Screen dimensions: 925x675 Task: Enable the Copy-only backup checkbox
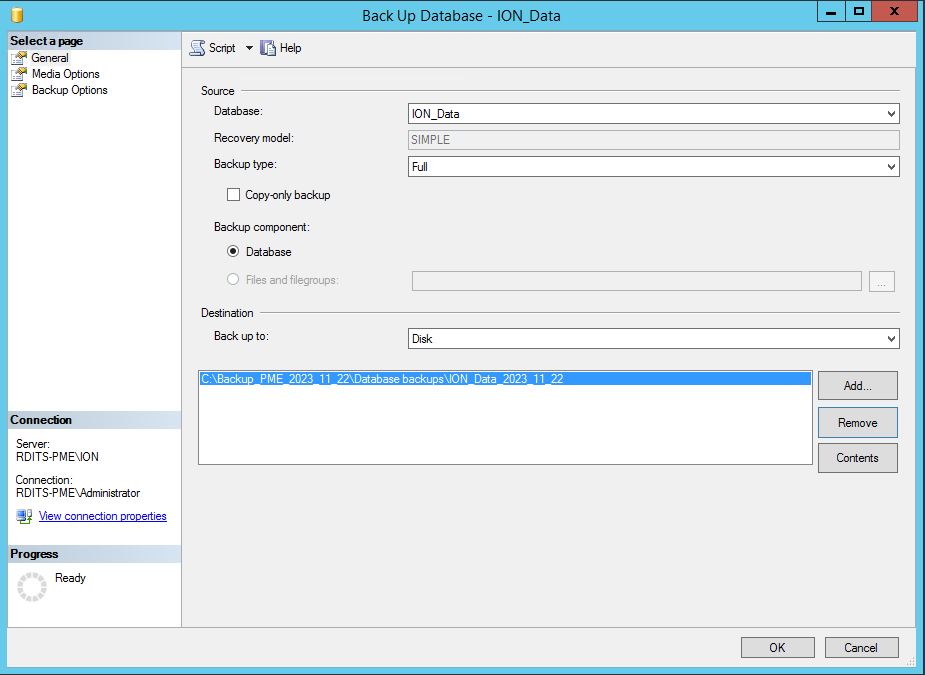point(234,195)
